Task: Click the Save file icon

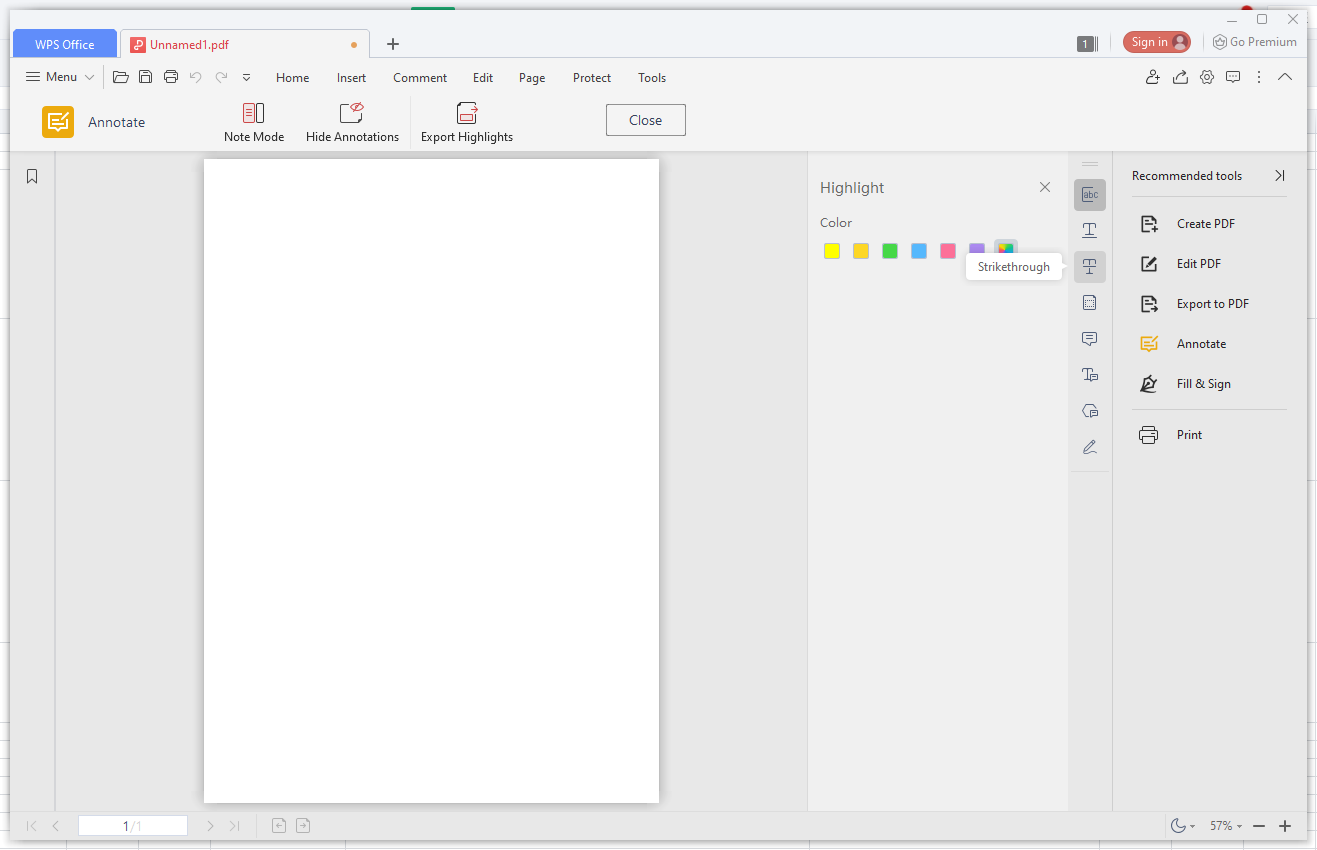Action: (x=146, y=77)
